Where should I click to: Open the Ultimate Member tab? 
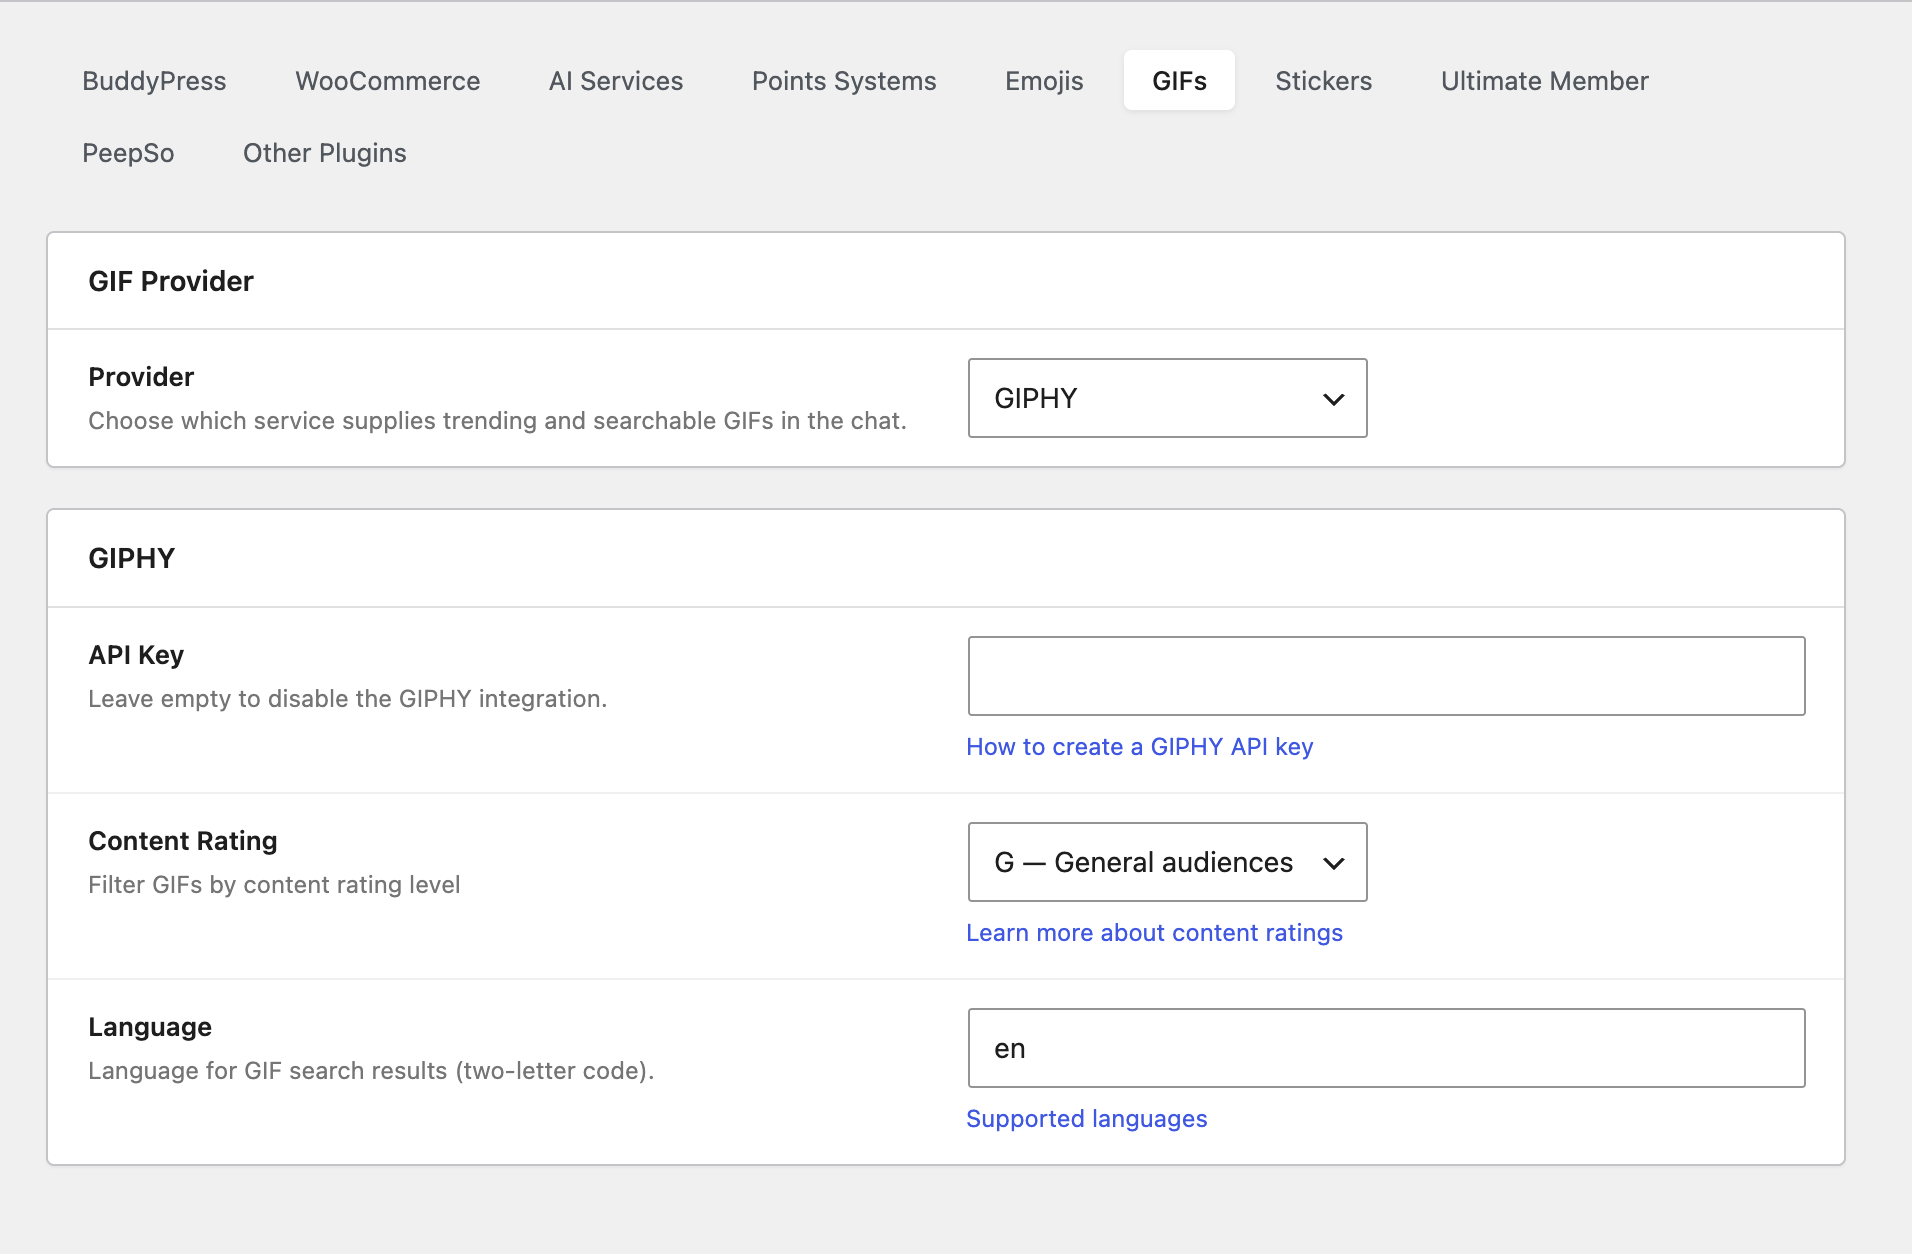(x=1543, y=81)
